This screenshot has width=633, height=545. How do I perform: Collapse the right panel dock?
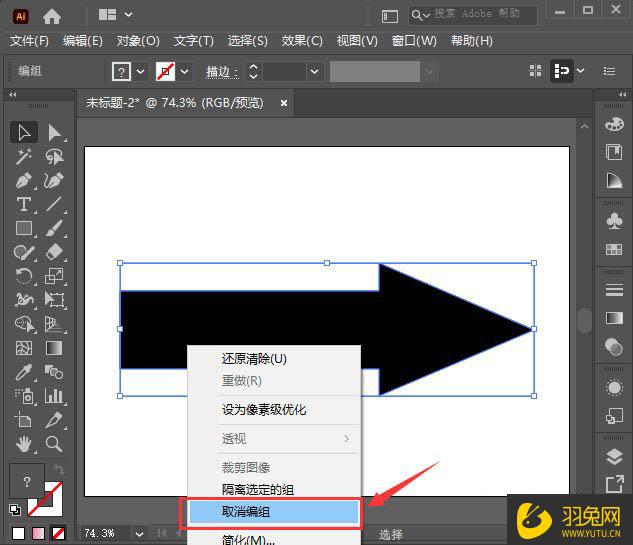point(623,94)
